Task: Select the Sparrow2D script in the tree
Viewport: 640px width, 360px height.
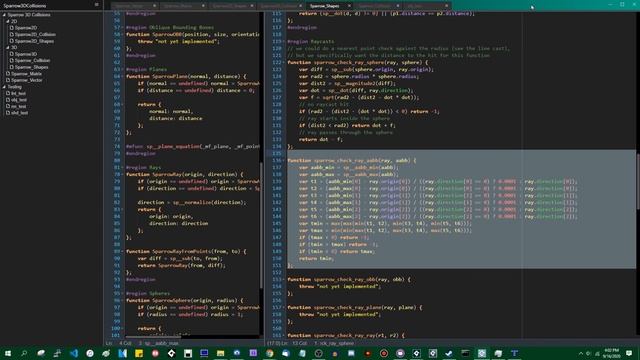Action: click(x=26, y=28)
